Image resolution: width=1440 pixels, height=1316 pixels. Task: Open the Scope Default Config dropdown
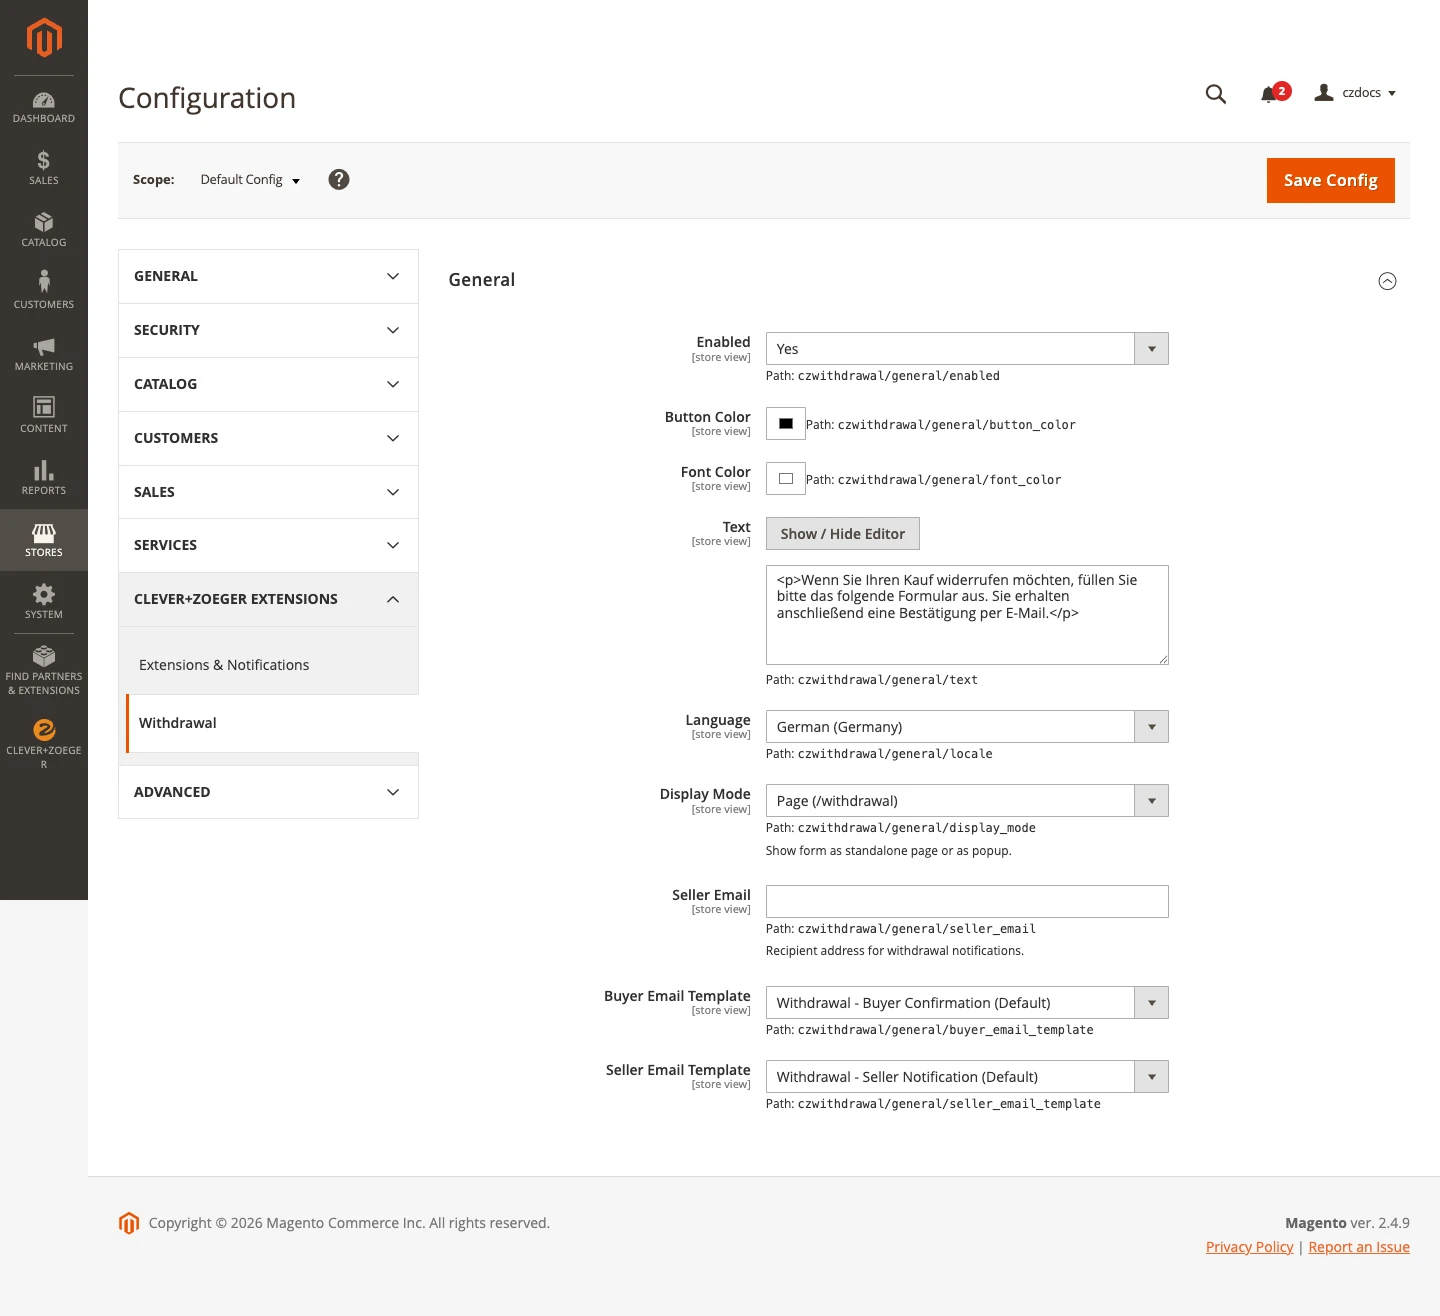[250, 180]
